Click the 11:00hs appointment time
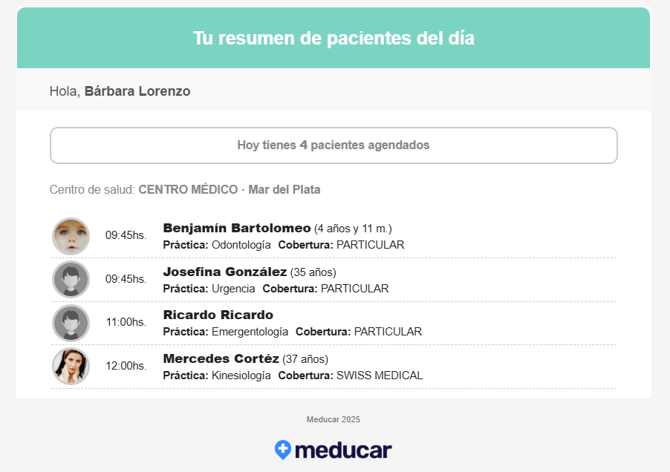This screenshot has height=472, width=670. tap(126, 322)
